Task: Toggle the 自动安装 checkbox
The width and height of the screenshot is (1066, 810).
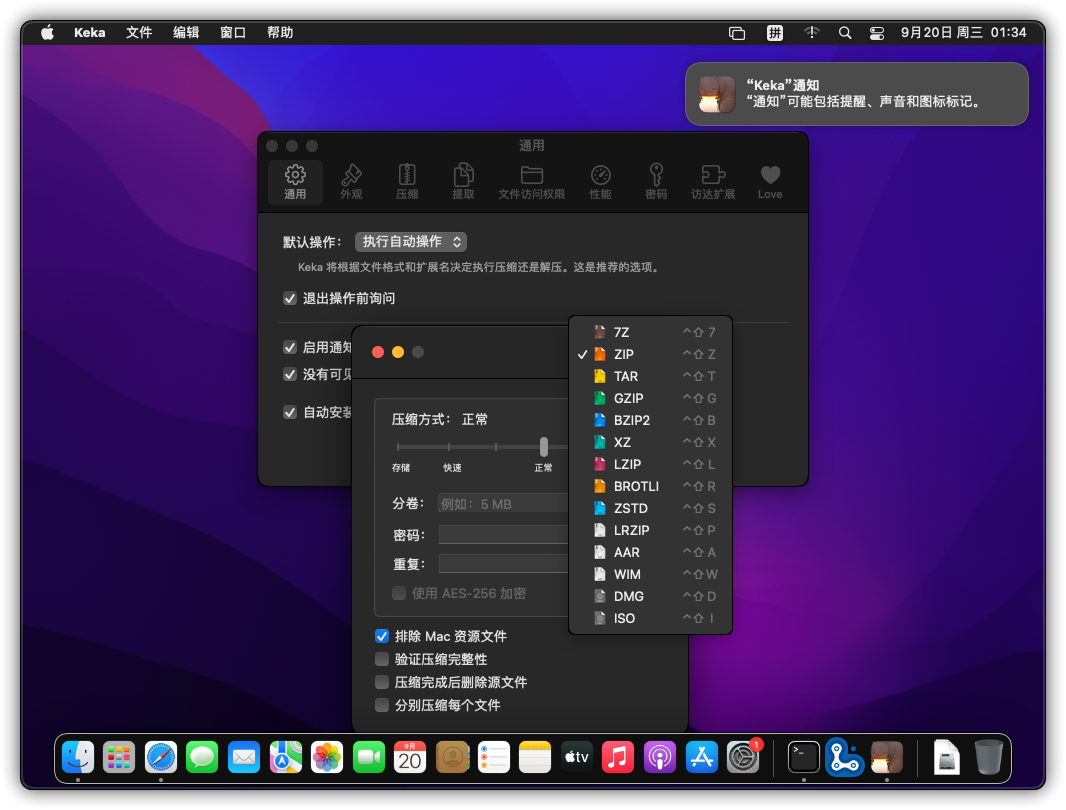Action: coord(290,412)
